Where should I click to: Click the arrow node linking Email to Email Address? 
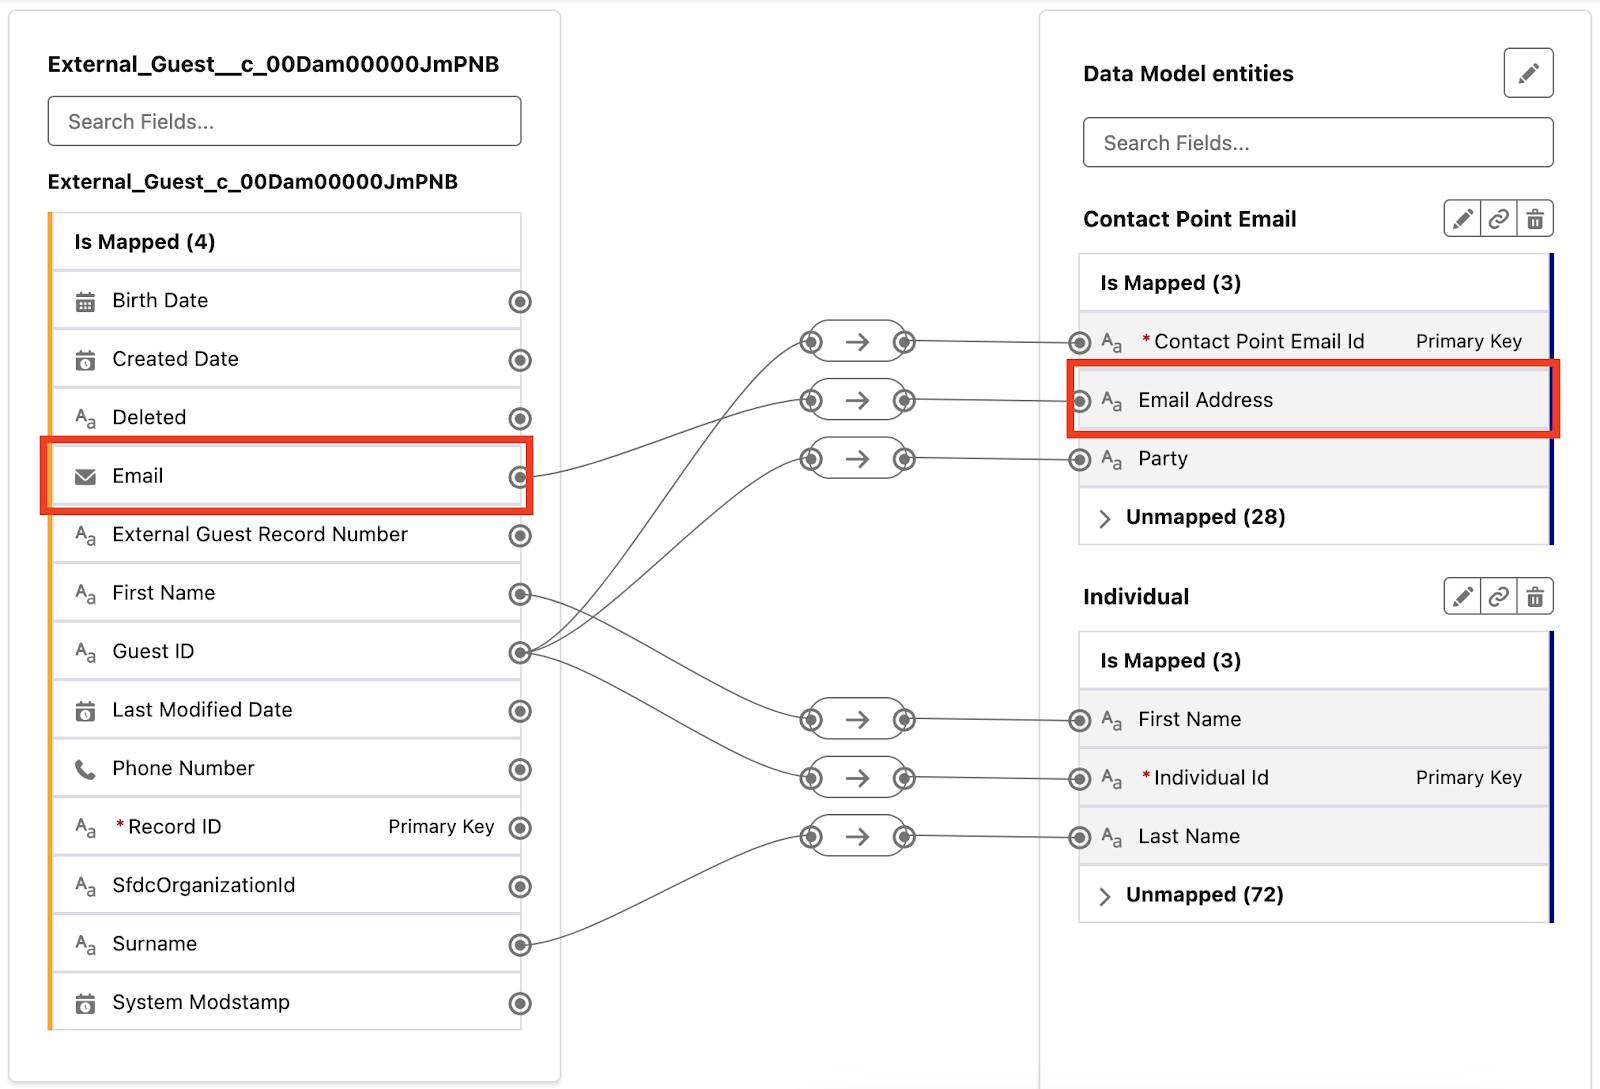point(857,400)
